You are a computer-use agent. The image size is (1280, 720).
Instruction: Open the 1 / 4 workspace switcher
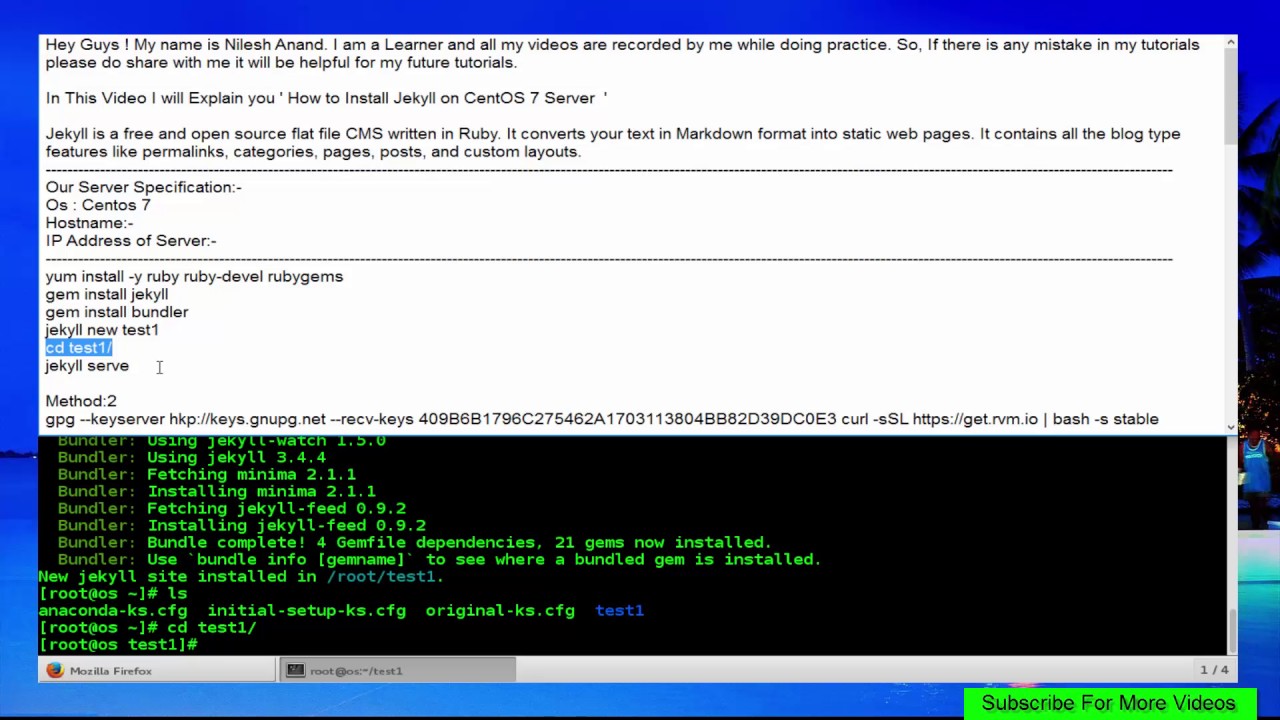(x=1213, y=670)
